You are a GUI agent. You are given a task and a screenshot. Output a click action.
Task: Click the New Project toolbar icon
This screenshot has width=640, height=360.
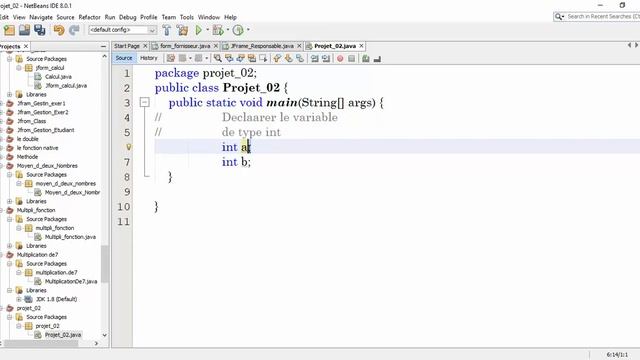pos(9,30)
